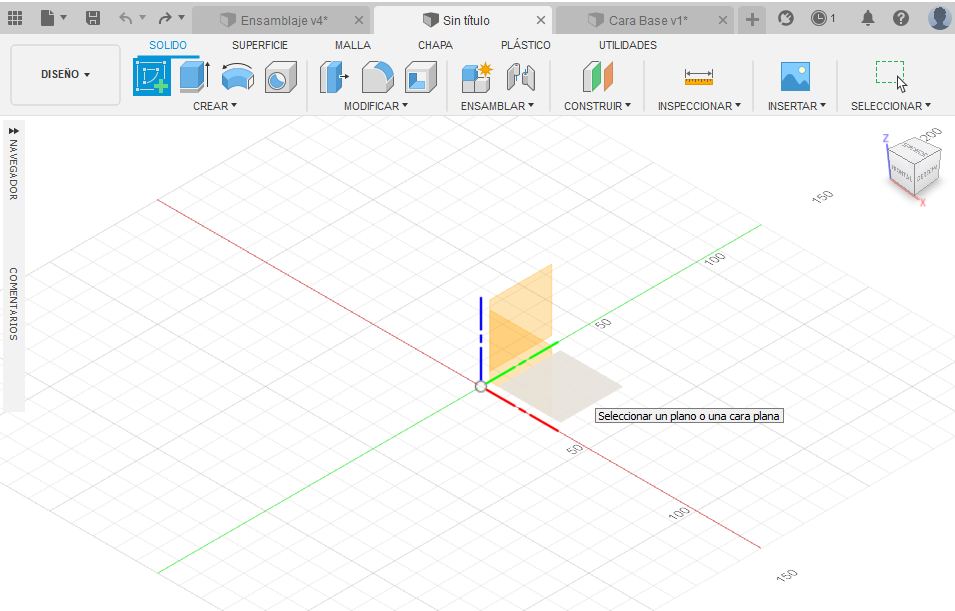Open the File menu icon
The image size is (955, 611).
48,18
